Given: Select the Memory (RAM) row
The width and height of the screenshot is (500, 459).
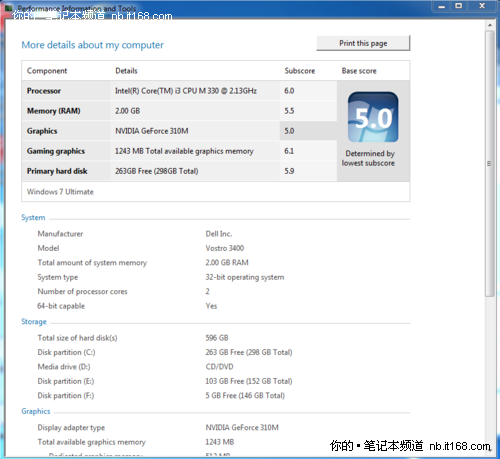Looking at the screenshot, I should coord(179,111).
